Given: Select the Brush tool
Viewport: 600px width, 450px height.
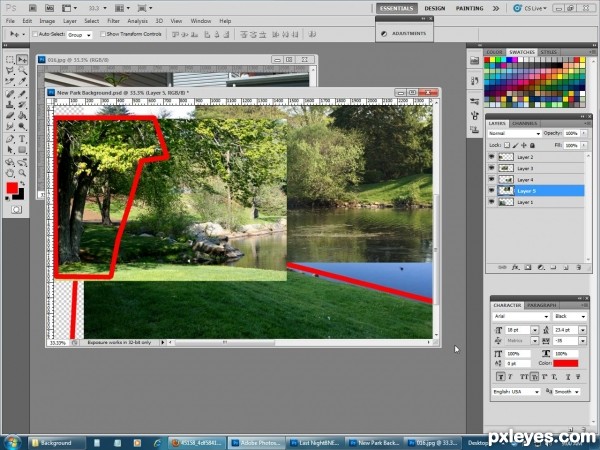Looking at the screenshot, I should click(x=22, y=94).
